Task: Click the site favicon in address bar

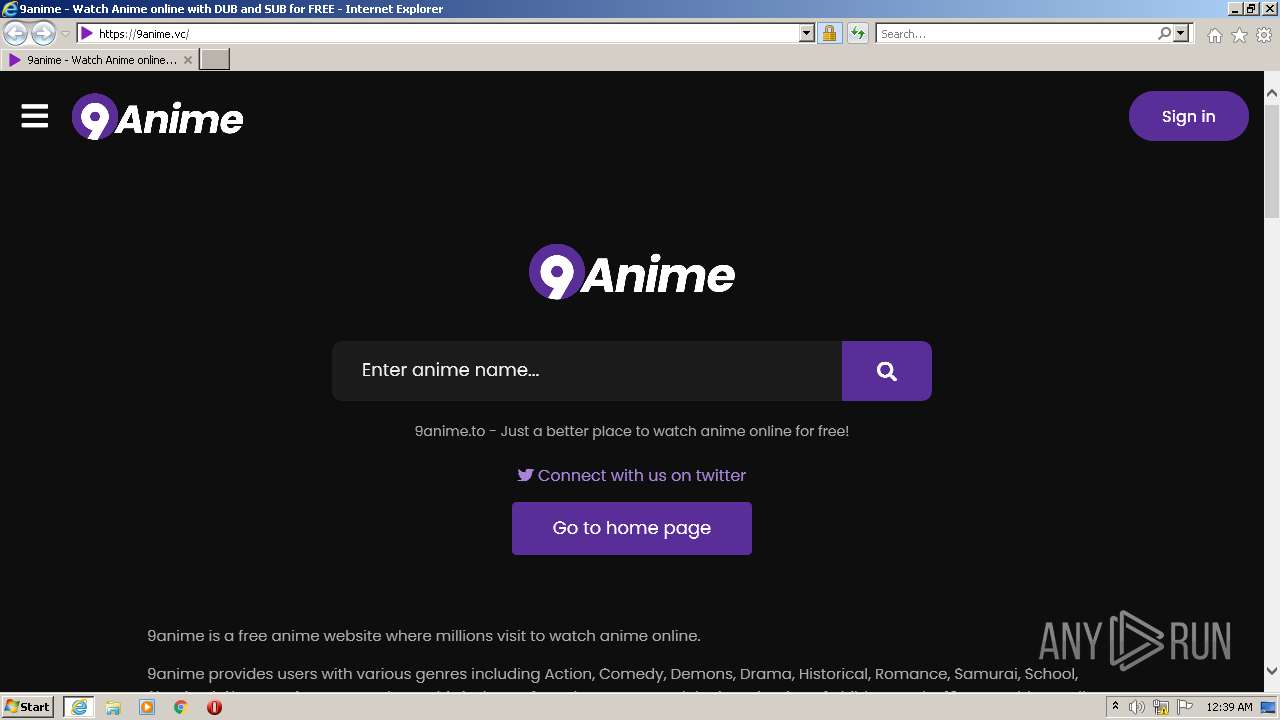Action: pyautogui.click(x=87, y=33)
